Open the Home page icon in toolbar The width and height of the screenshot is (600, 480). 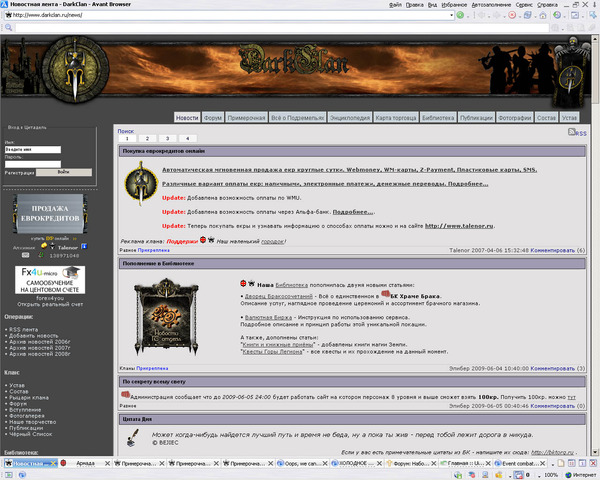click(x=543, y=15)
